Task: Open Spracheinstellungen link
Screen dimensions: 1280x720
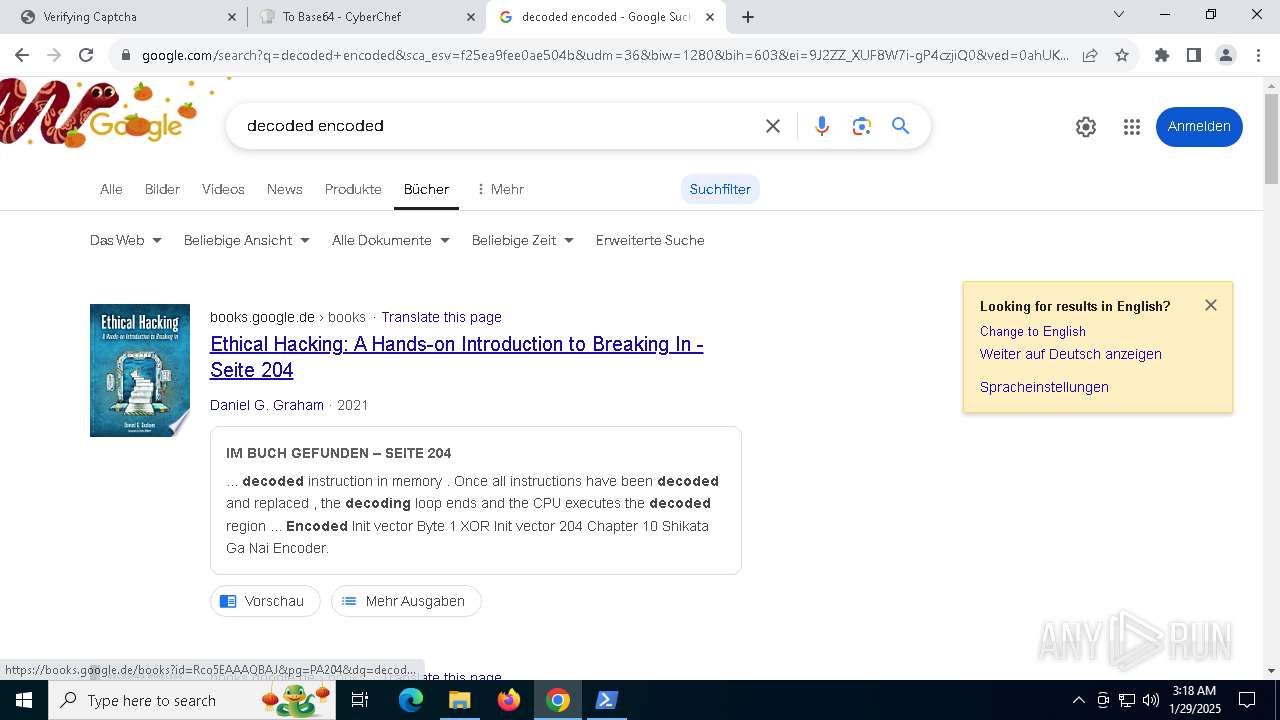Action: tap(1044, 387)
